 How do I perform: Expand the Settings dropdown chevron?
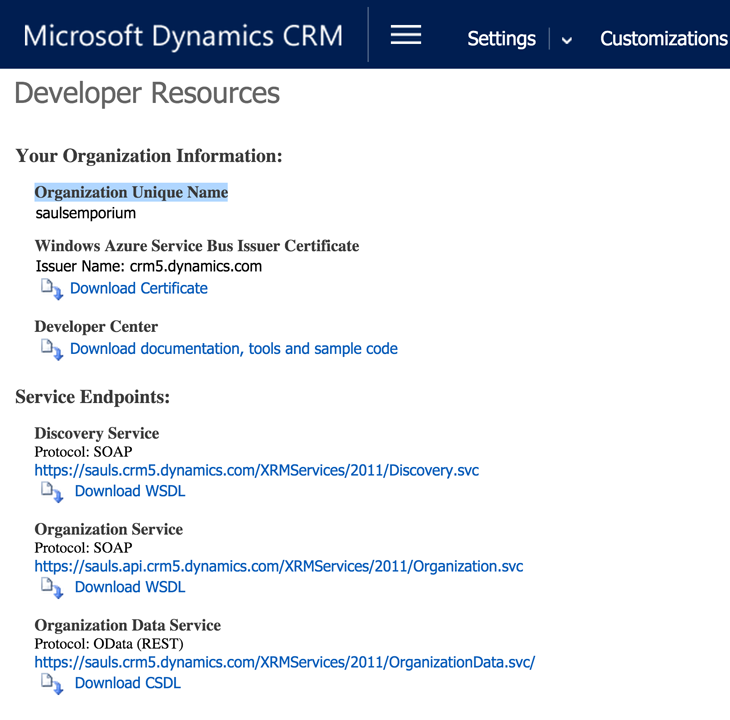[567, 40]
